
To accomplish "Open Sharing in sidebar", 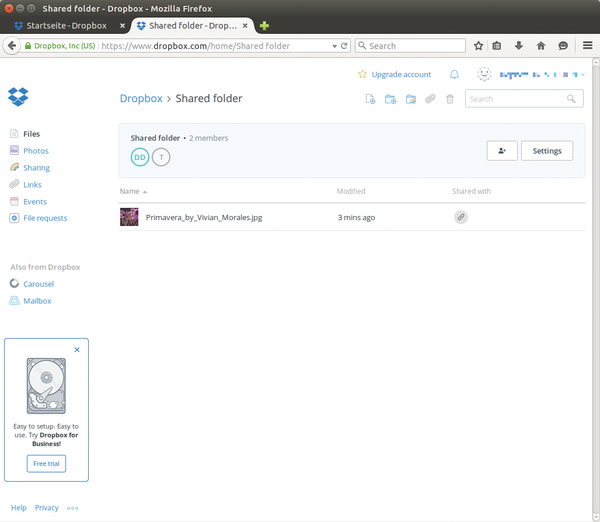I will [x=37, y=168].
